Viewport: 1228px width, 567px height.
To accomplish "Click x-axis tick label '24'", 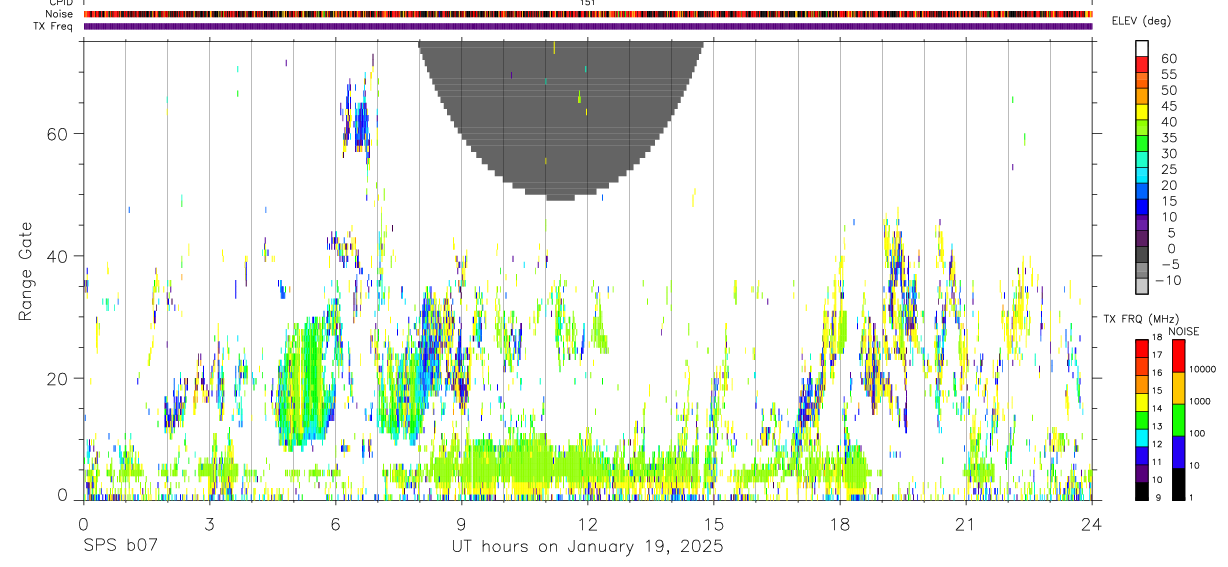I will pos(1091,525).
